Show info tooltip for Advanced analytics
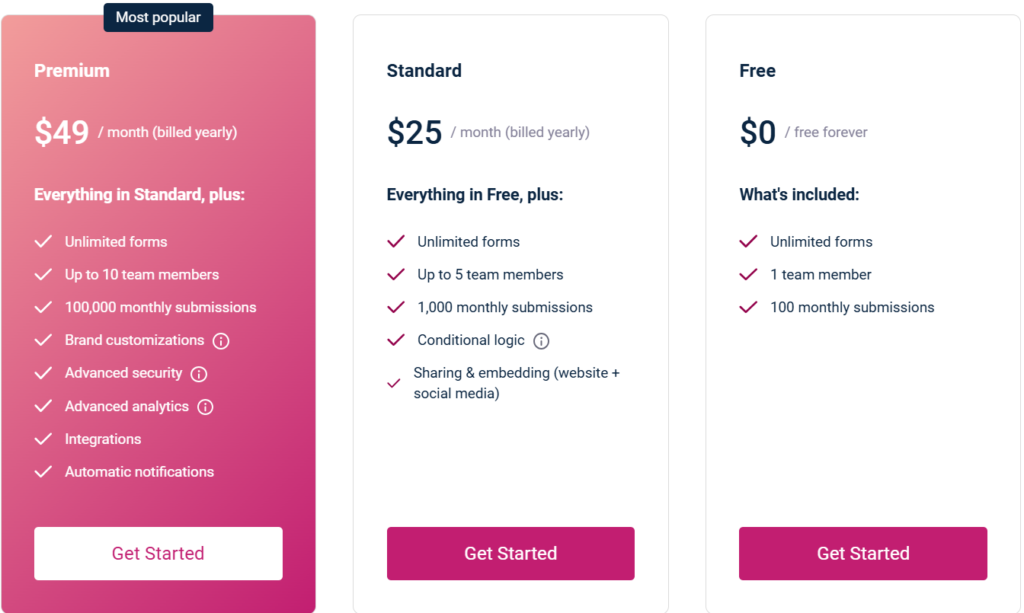Image resolution: width=1024 pixels, height=613 pixels. pyautogui.click(x=205, y=407)
